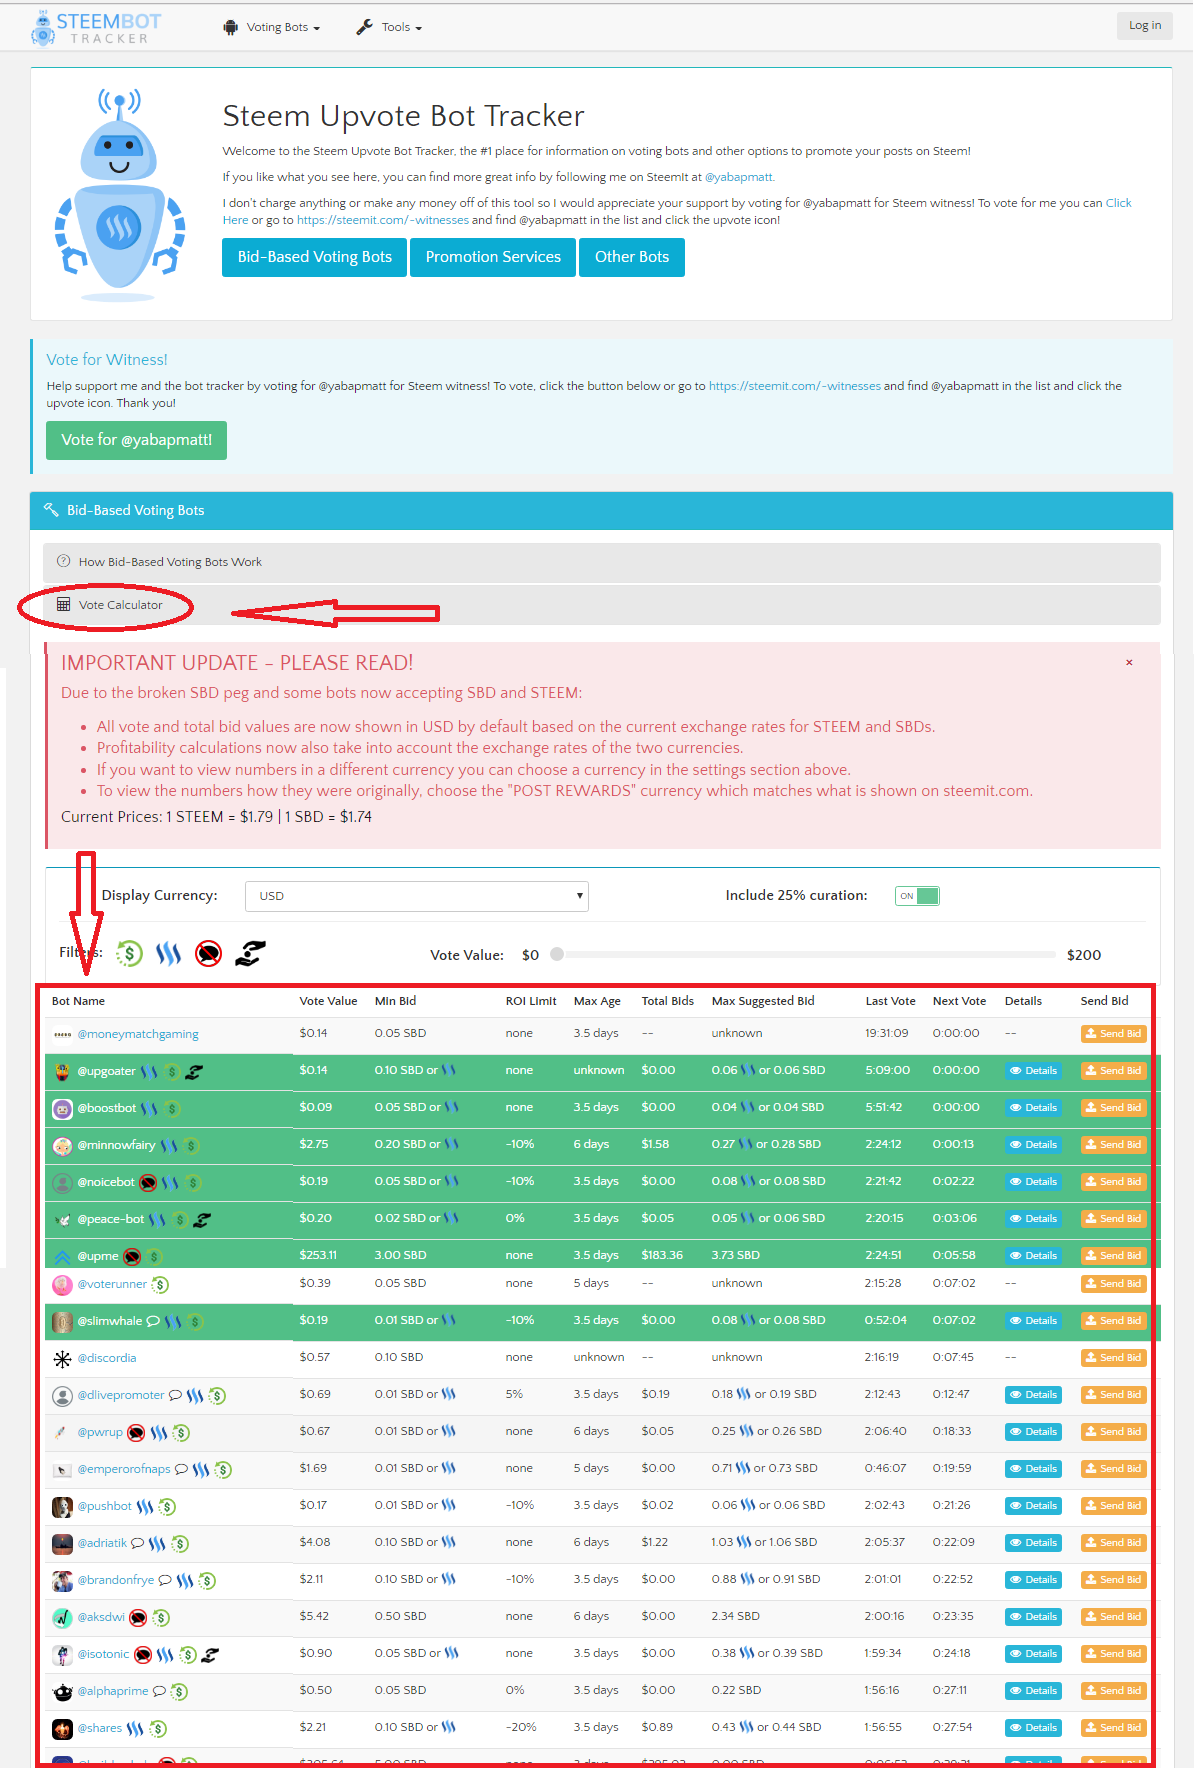The height and width of the screenshot is (1768, 1194).
Task: Click the SteemBot Tracker logo
Action: coord(97,28)
